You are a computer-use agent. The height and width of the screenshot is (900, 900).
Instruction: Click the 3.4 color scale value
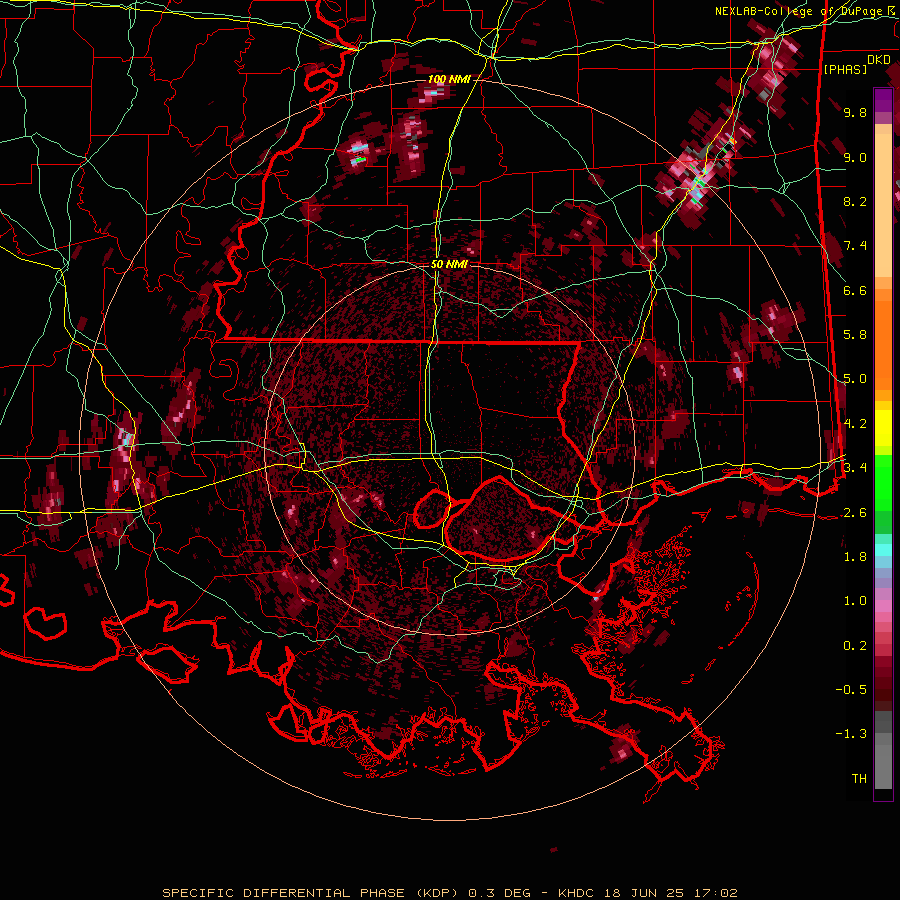pyautogui.click(x=855, y=468)
